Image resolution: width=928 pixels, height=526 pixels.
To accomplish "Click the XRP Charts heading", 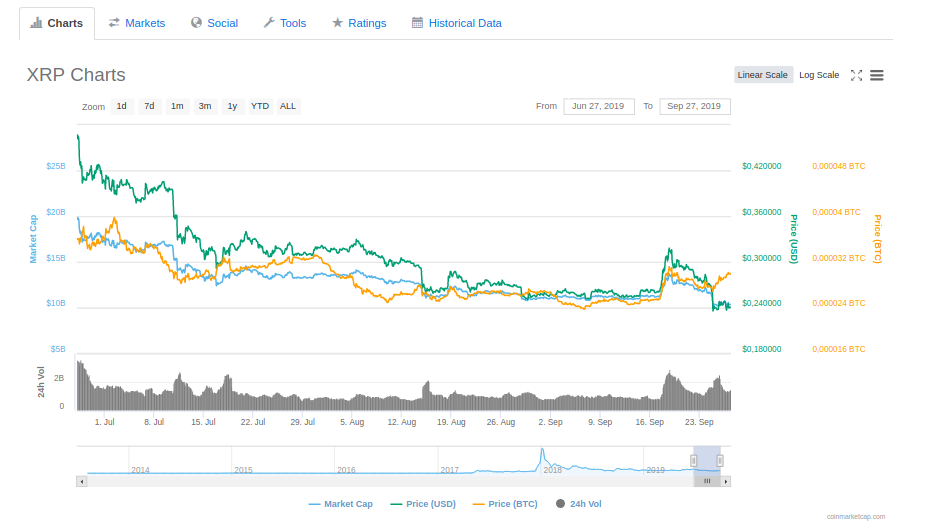I will tap(76, 75).
